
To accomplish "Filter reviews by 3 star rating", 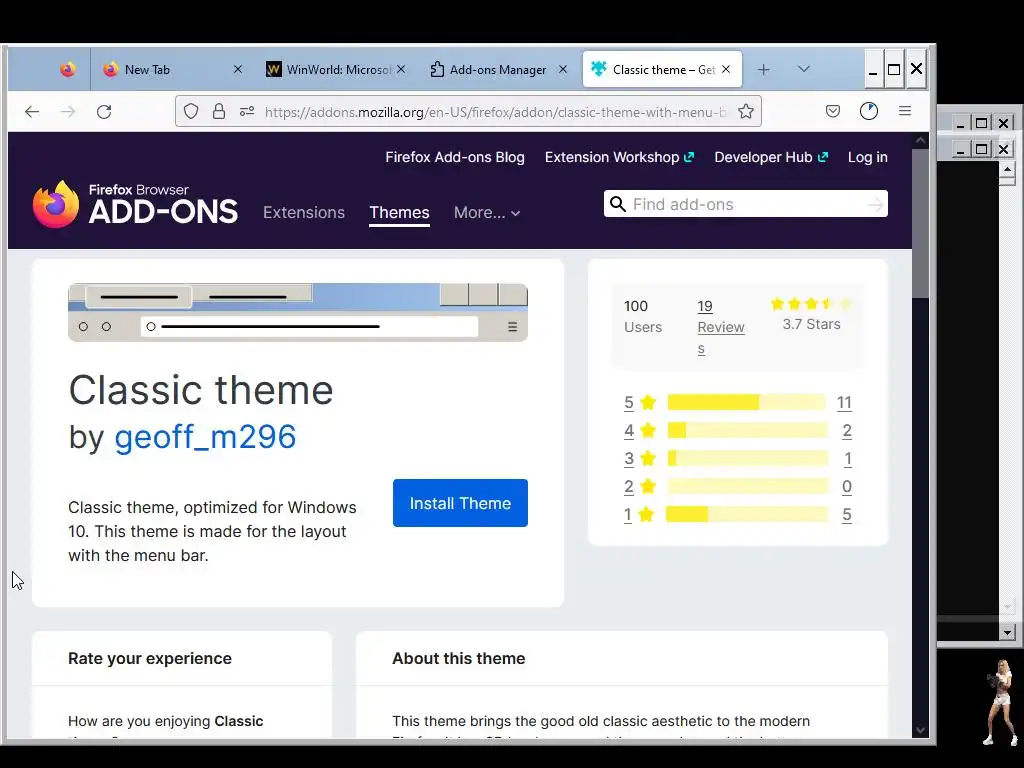I will (640, 458).
